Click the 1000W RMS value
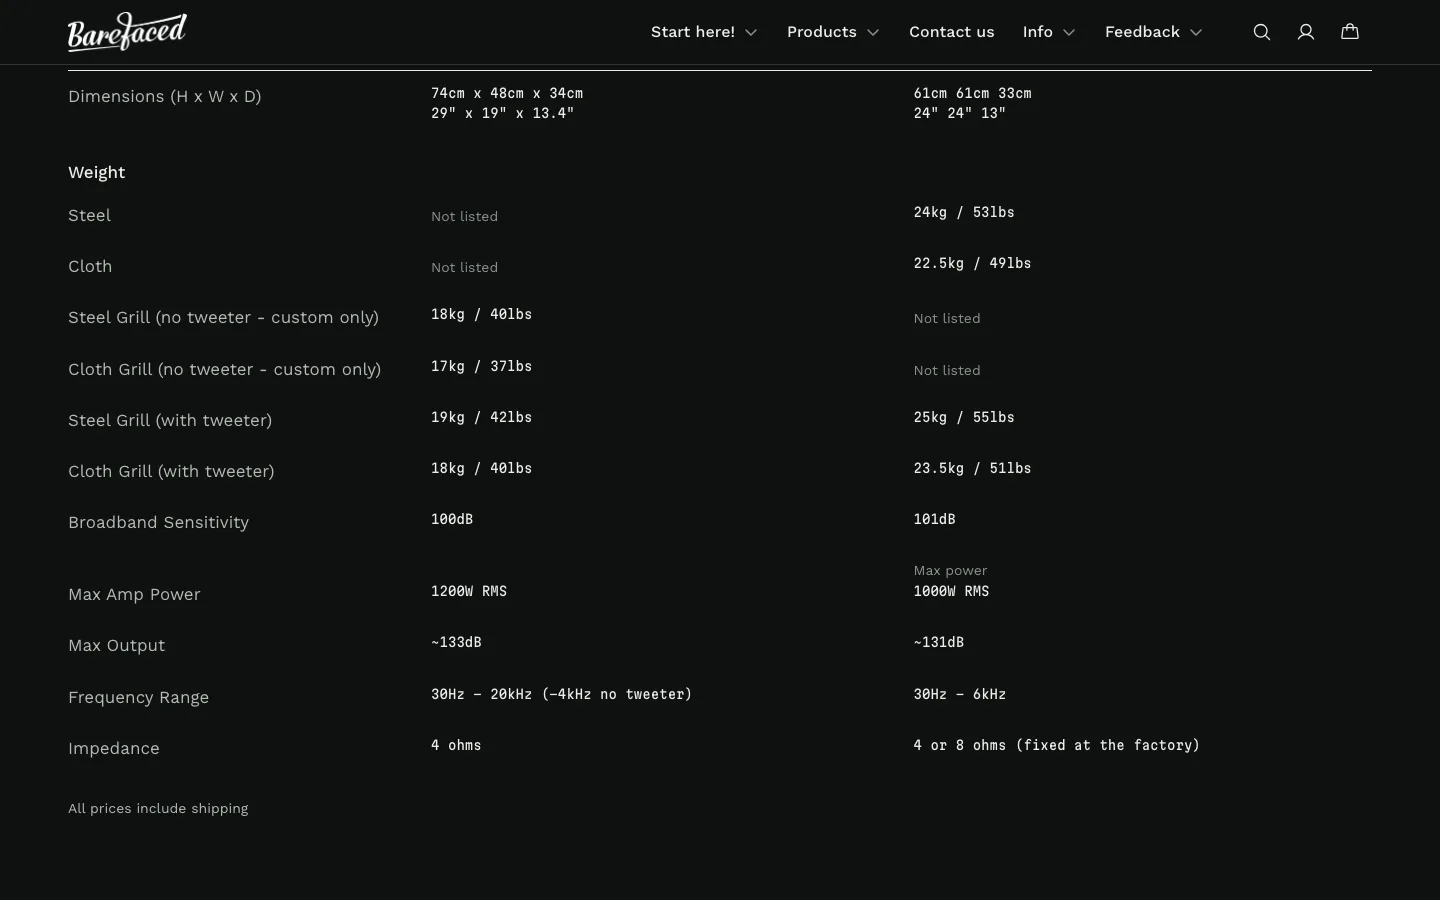This screenshot has height=900, width=1440. coord(952,591)
